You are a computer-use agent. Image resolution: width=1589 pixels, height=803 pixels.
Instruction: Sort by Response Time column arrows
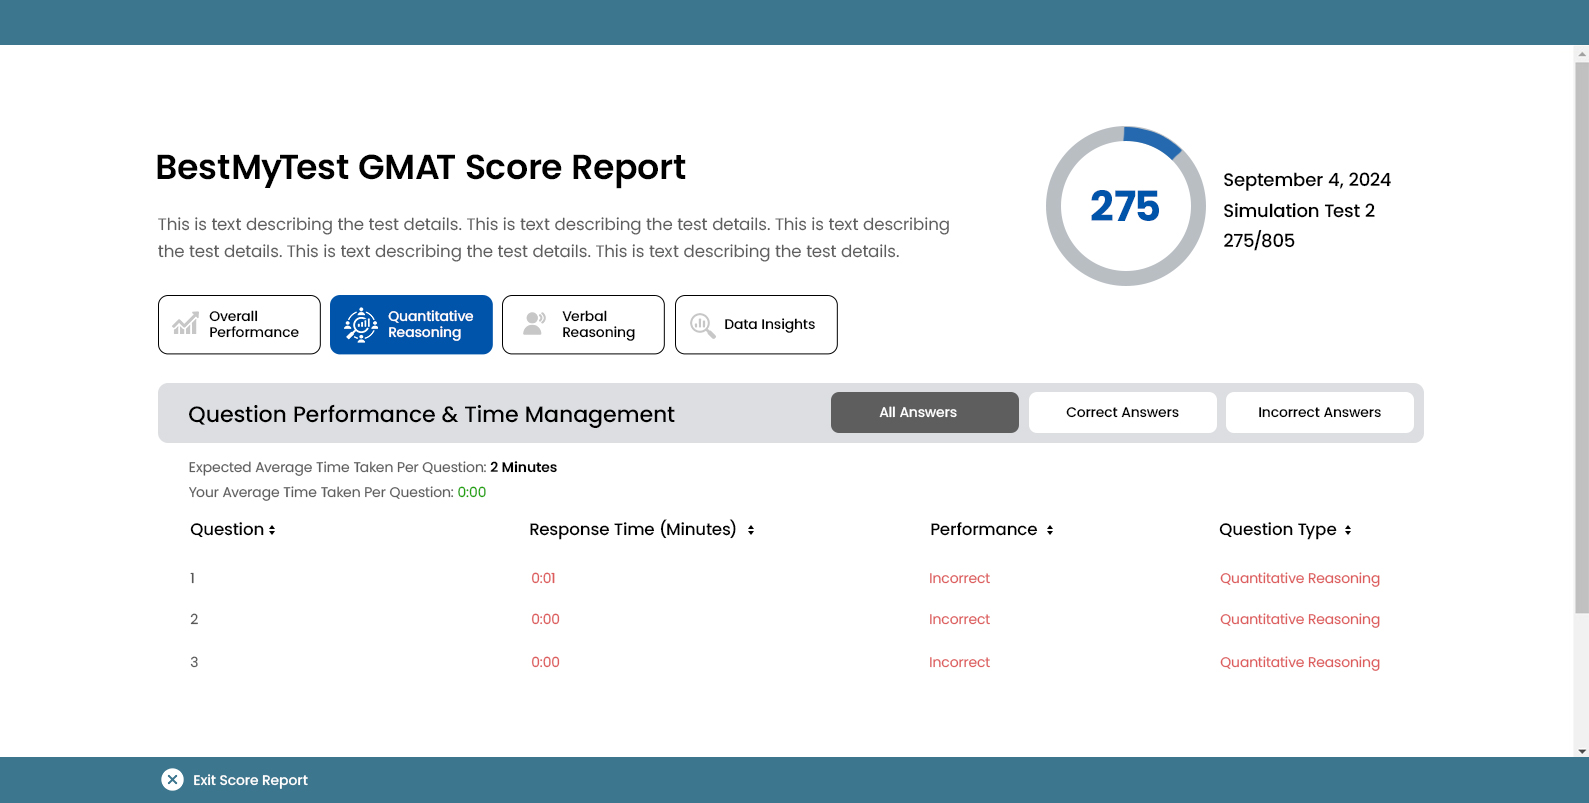[x=751, y=530]
